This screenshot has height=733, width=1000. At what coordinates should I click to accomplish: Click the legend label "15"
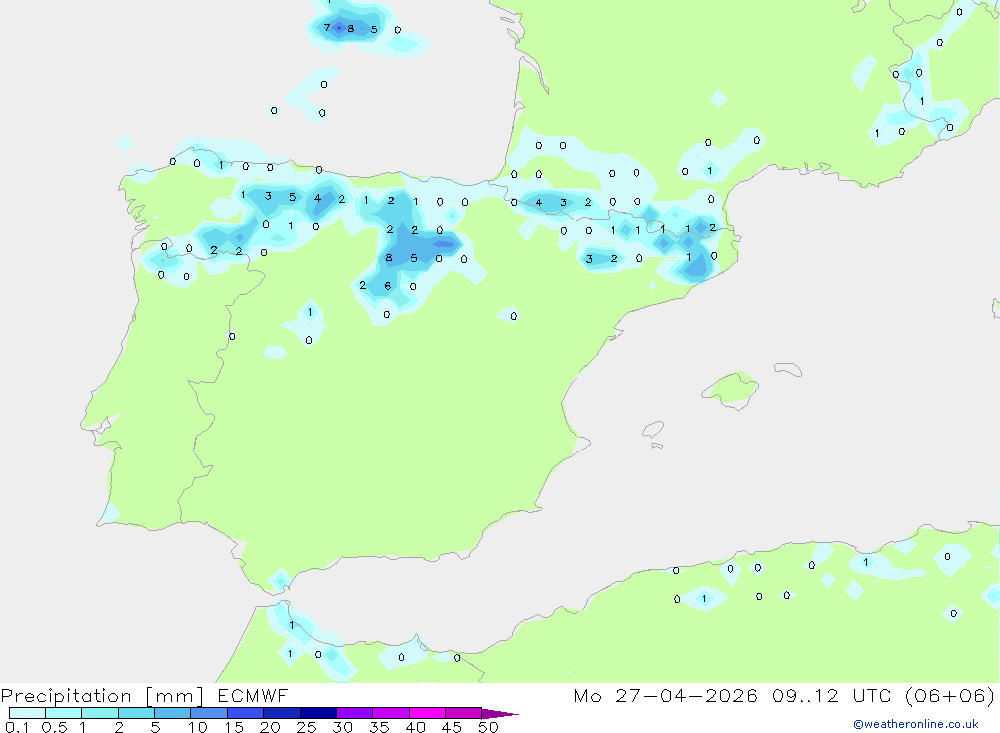pos(234,727)
